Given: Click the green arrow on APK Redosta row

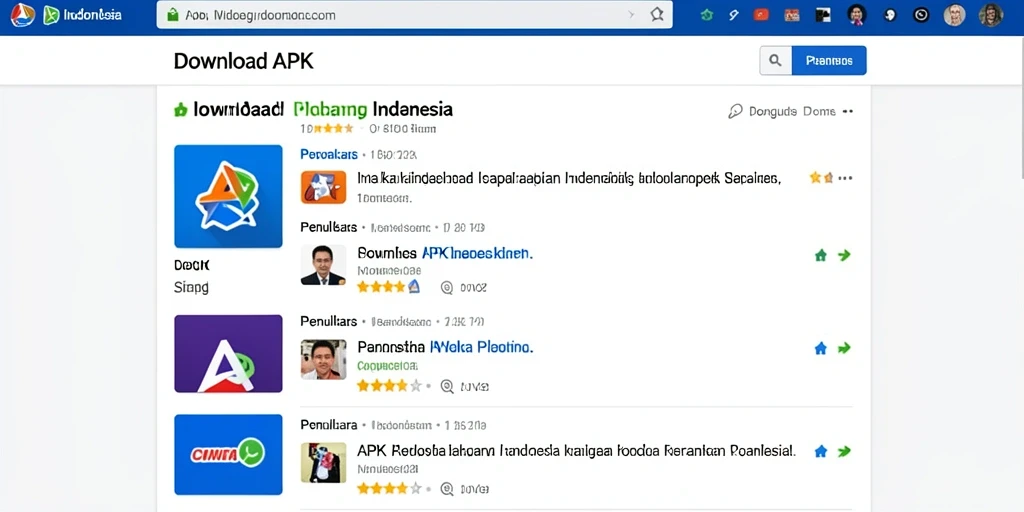Looking at the screenshot, I should point(844,451).
